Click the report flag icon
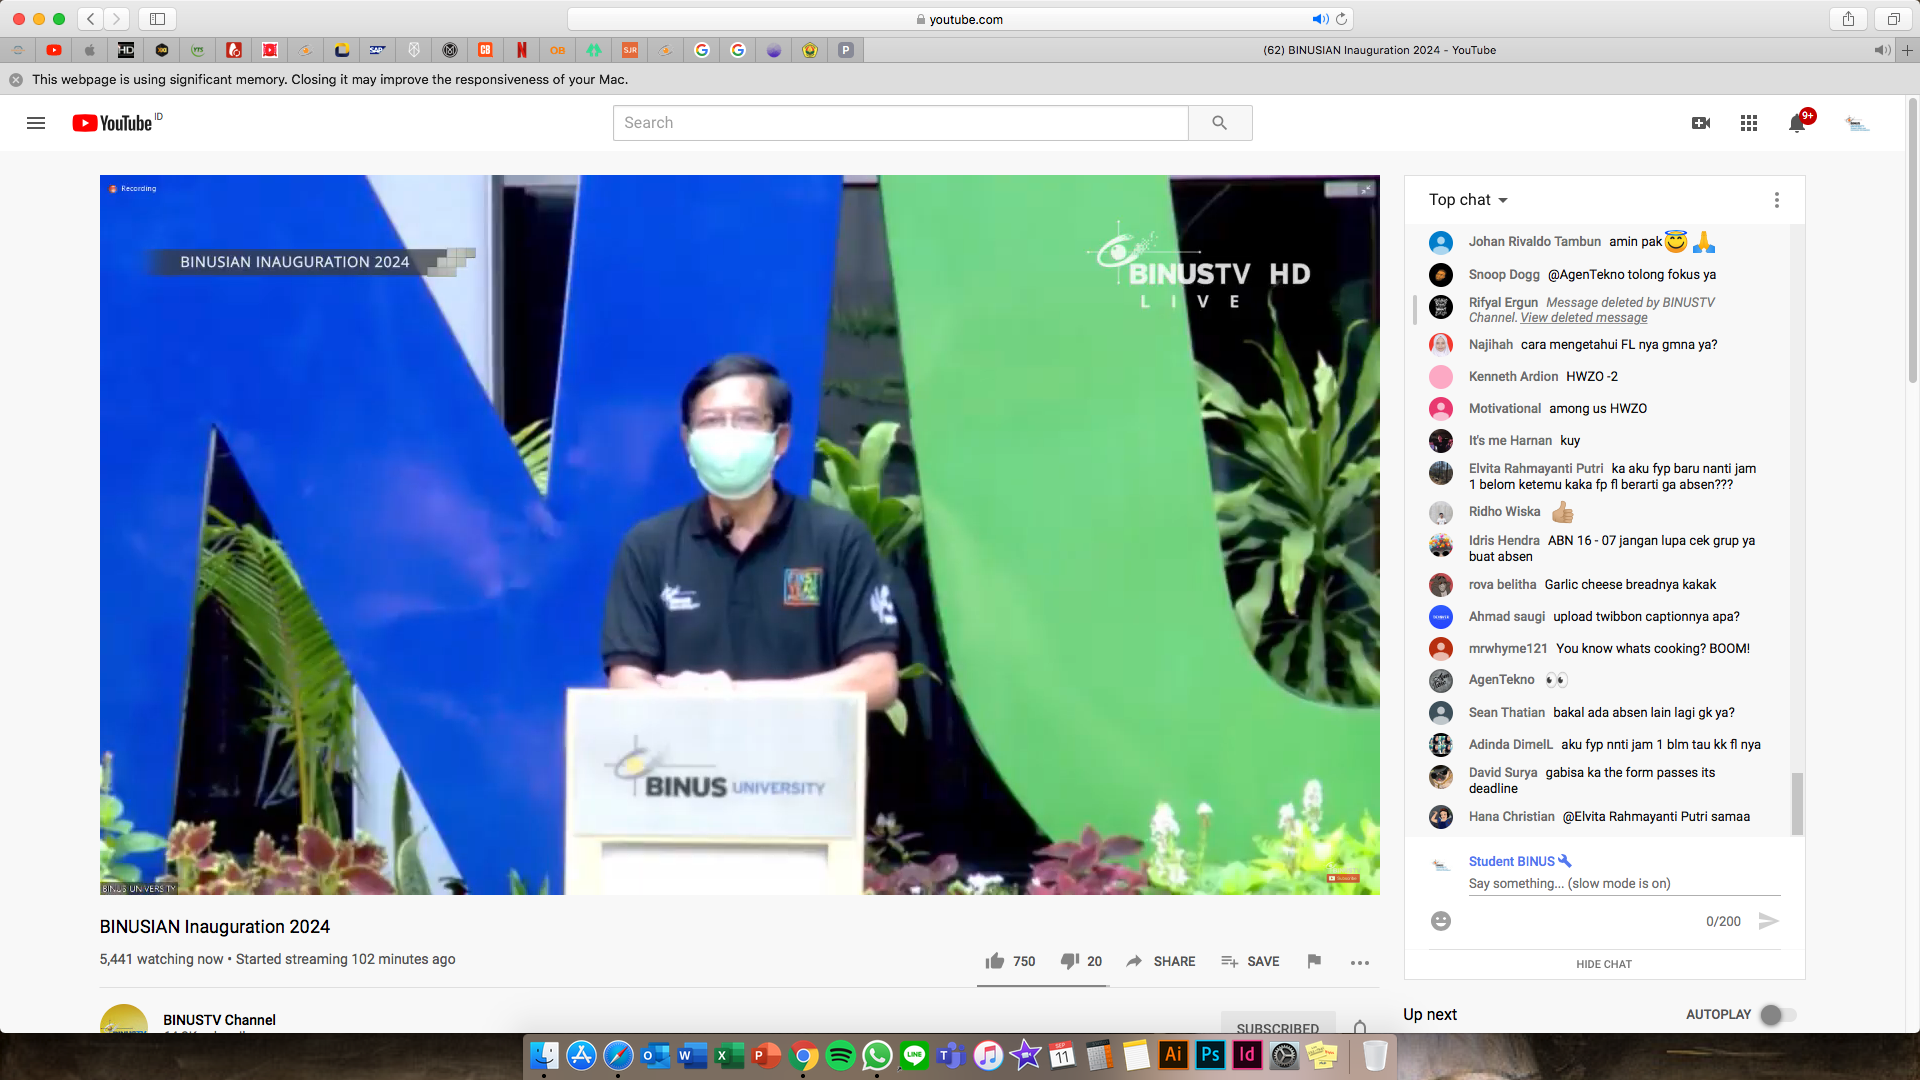Screen dimensions: 1920x1080 tap(1314, 961)
